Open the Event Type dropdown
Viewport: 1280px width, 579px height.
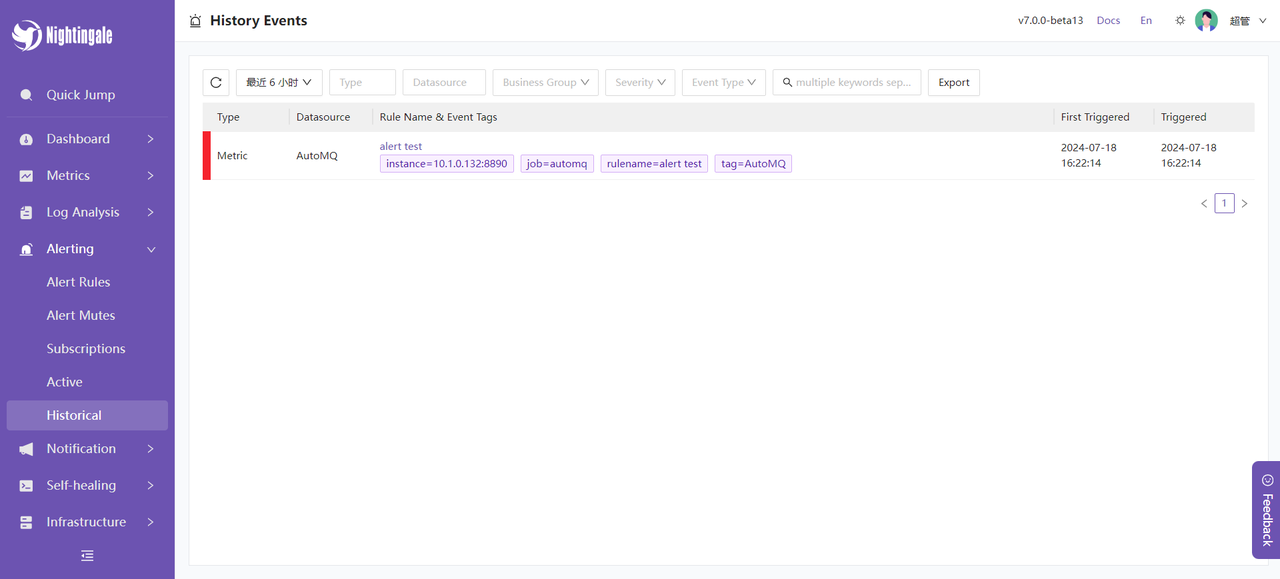[724, 82]
